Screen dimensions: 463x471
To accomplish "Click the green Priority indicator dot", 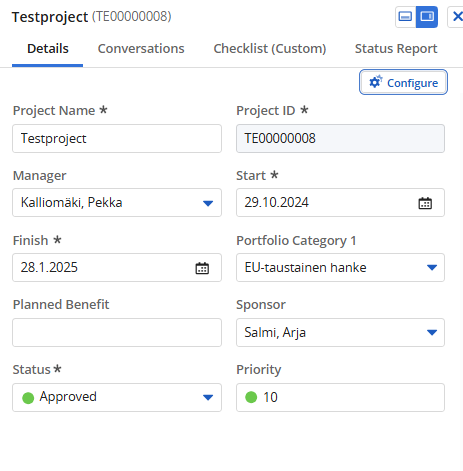I will [x=251, y=397].
